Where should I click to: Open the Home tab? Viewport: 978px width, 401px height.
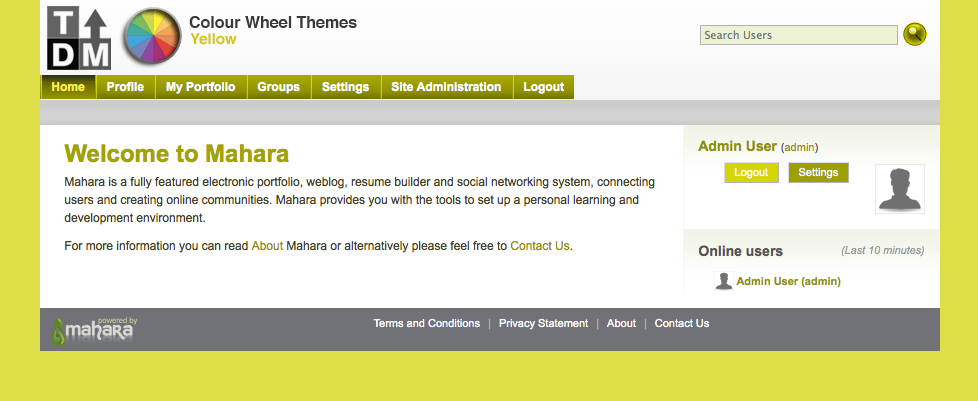click(68, 87)
